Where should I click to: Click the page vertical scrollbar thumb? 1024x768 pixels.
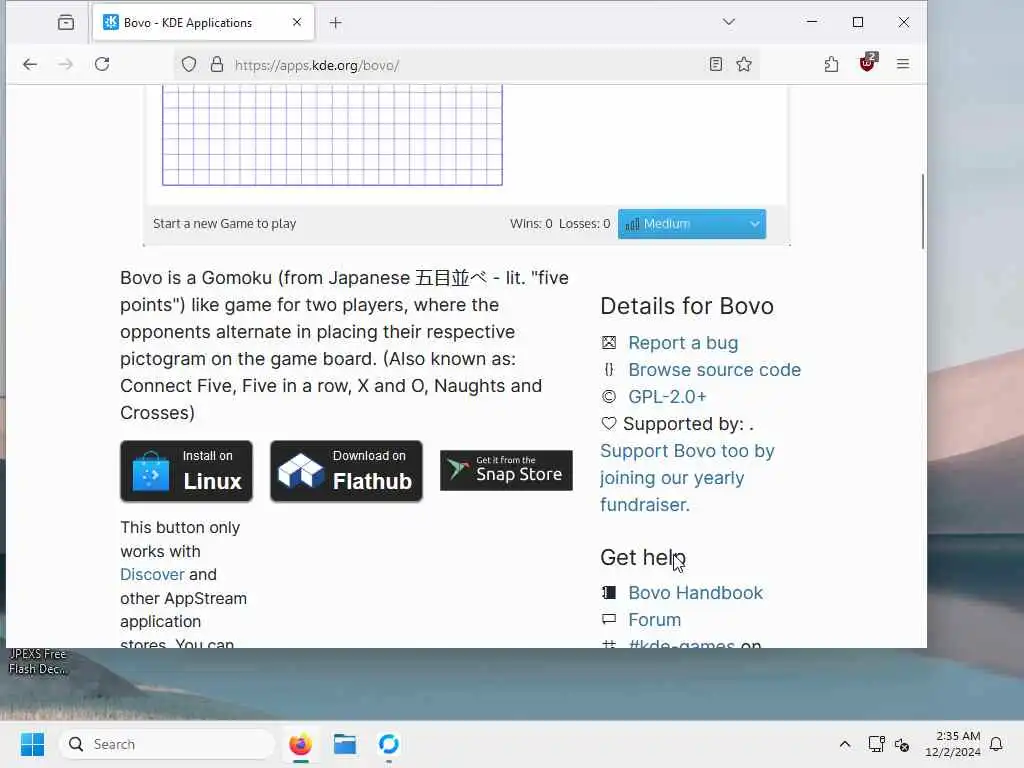click(x=923, y=212)
